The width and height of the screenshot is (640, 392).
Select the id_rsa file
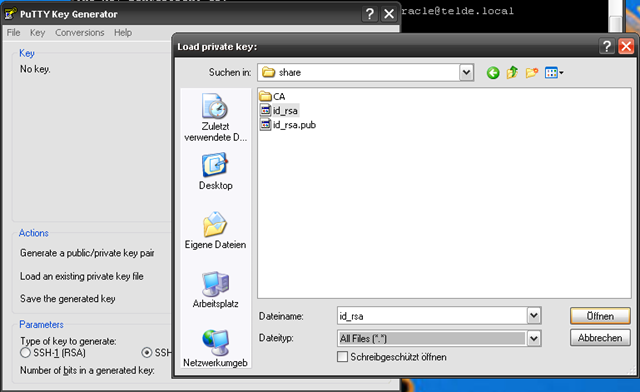[279, 110]
